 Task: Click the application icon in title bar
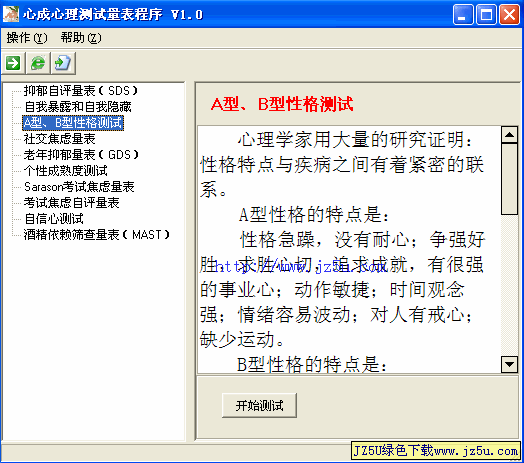point(11,14)
